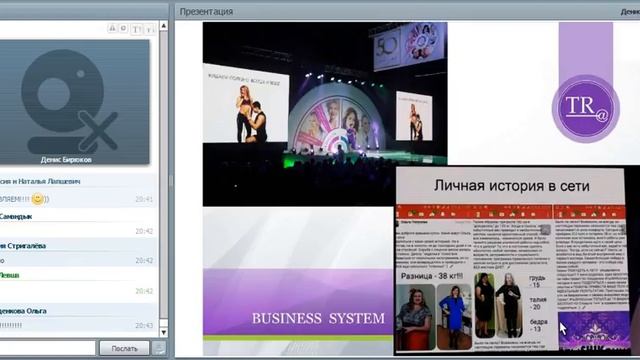This screenshot has height=360, width=640.
Task: Click the TR@ purple logo badge
Action: point(586,108)
